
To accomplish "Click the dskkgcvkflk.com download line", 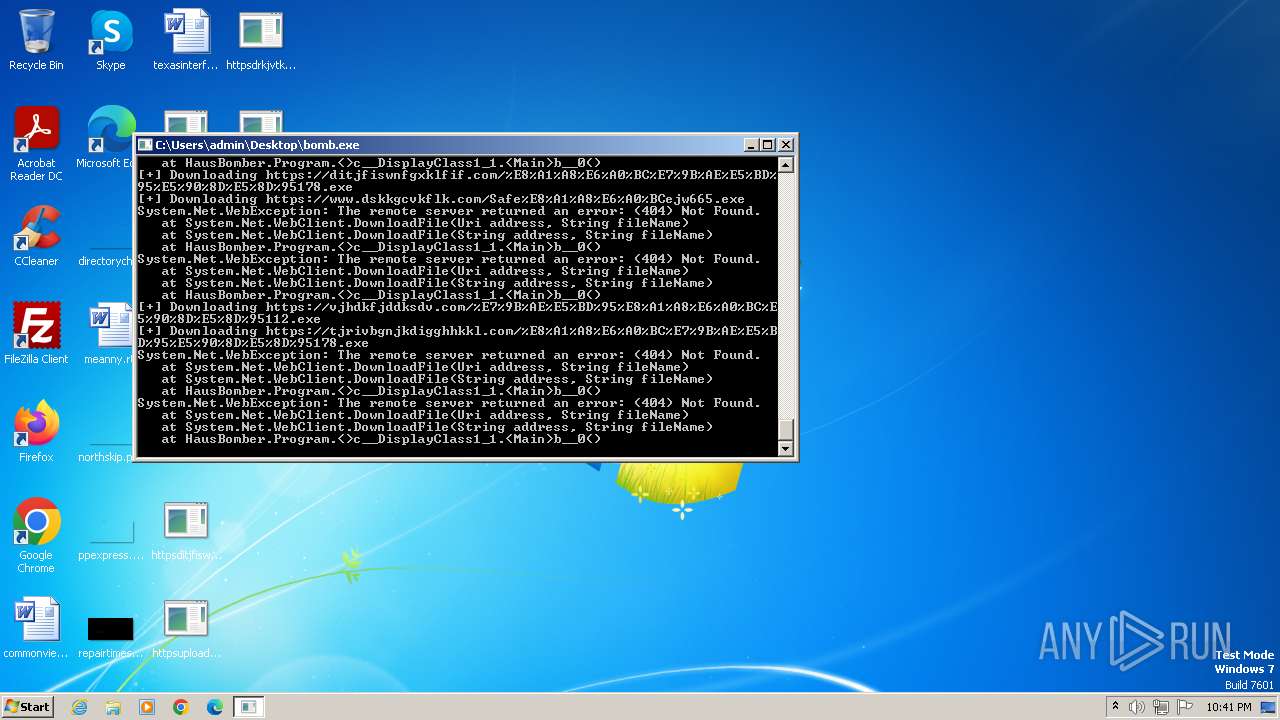I will [x=441, y=199].
